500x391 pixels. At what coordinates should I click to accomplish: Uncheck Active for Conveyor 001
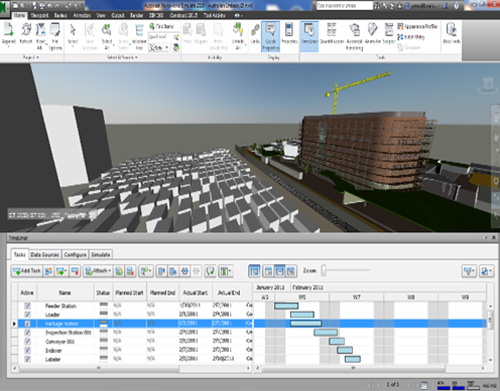(28, 341)
